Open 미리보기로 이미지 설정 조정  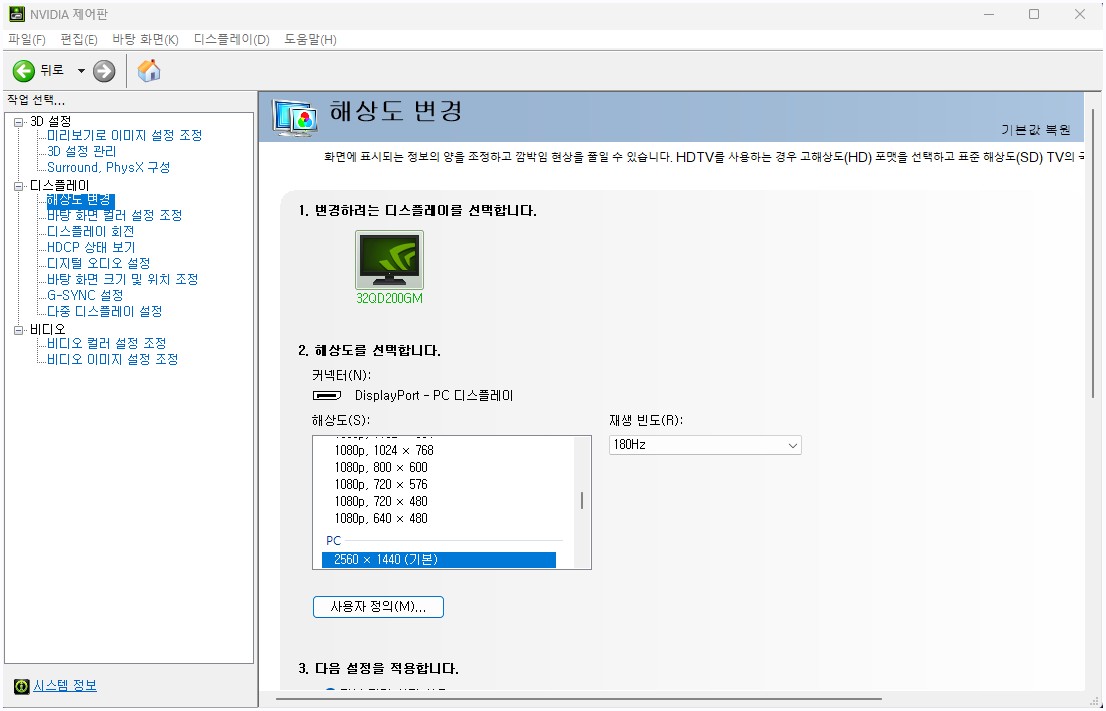pos(124,135)
